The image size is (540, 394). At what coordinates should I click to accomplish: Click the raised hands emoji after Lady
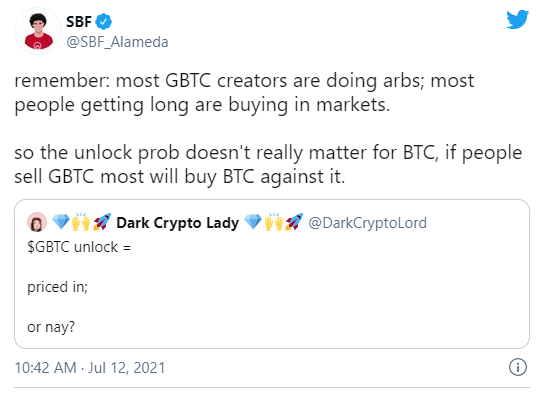point(273,222)
